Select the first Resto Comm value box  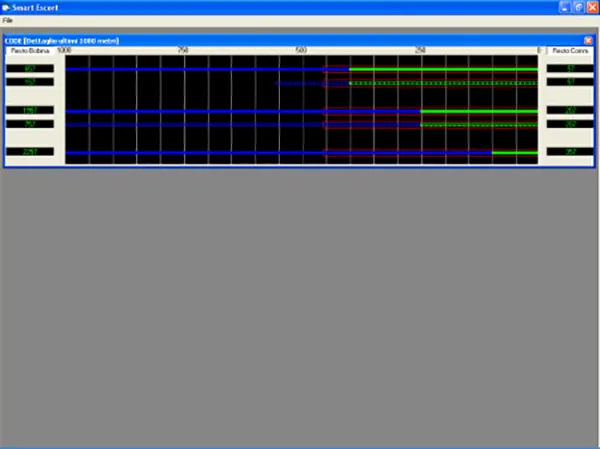click(570, 69)
